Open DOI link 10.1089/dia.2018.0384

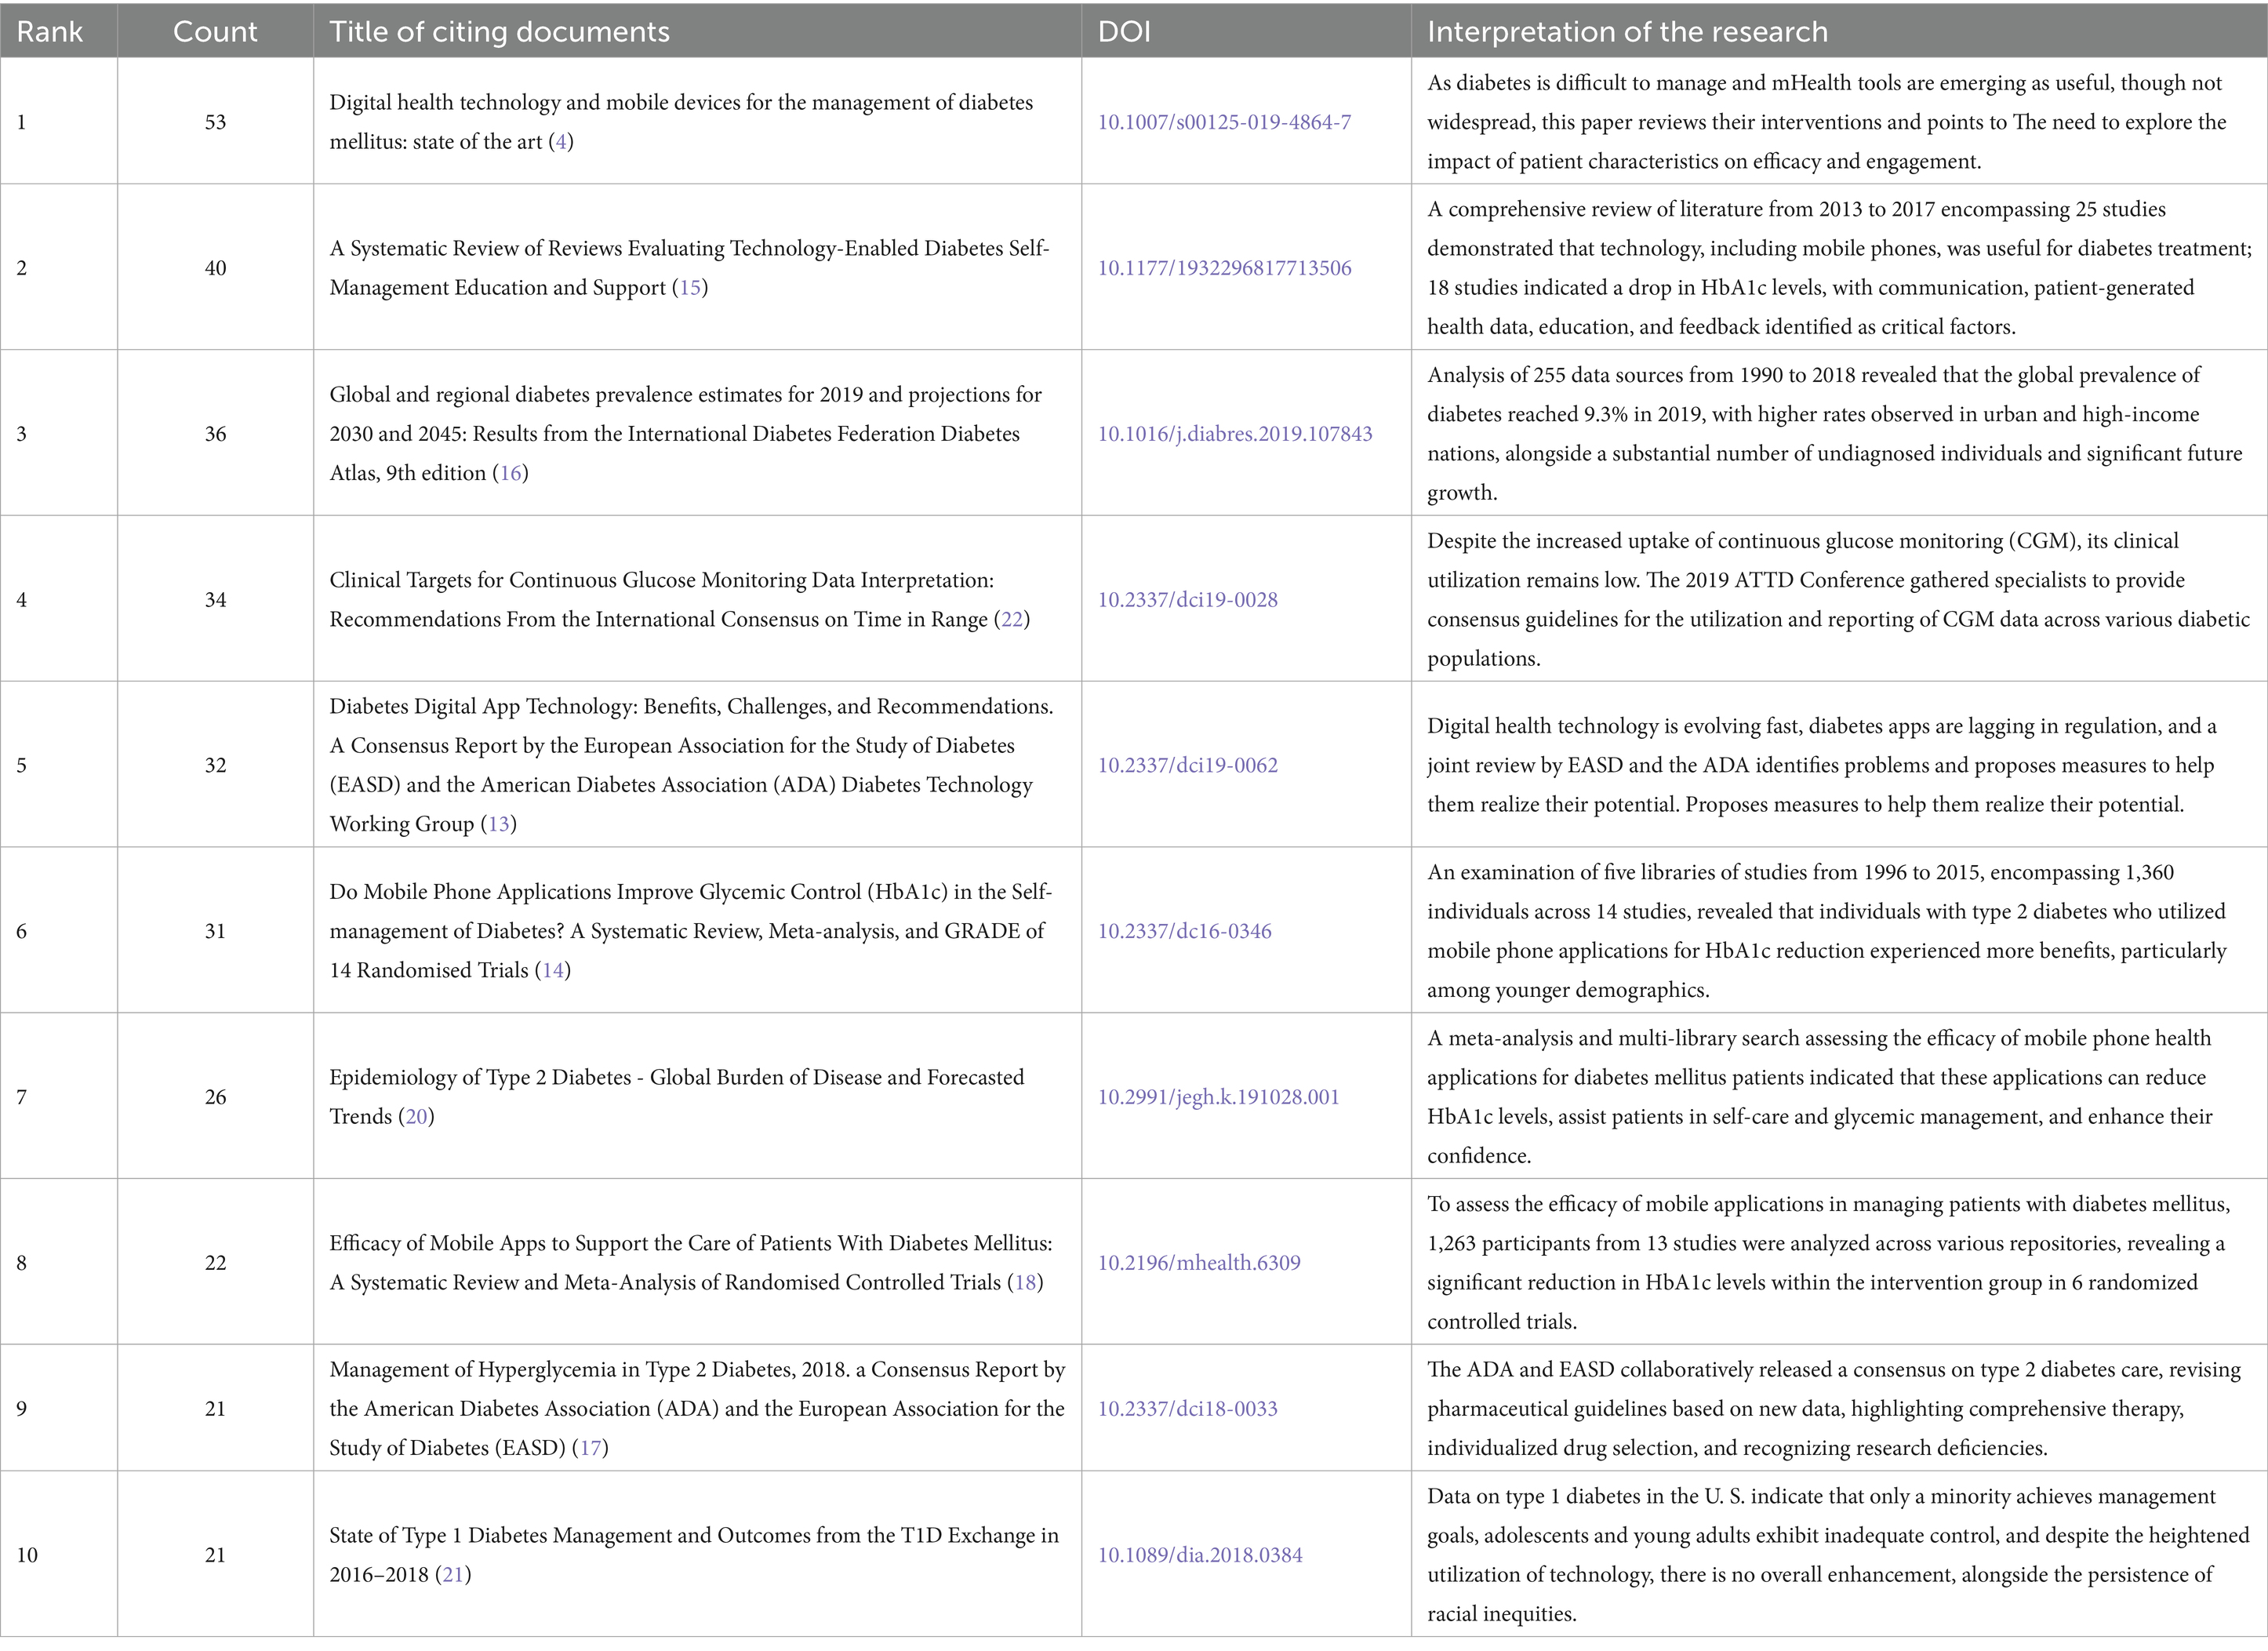point(1200,1555)
